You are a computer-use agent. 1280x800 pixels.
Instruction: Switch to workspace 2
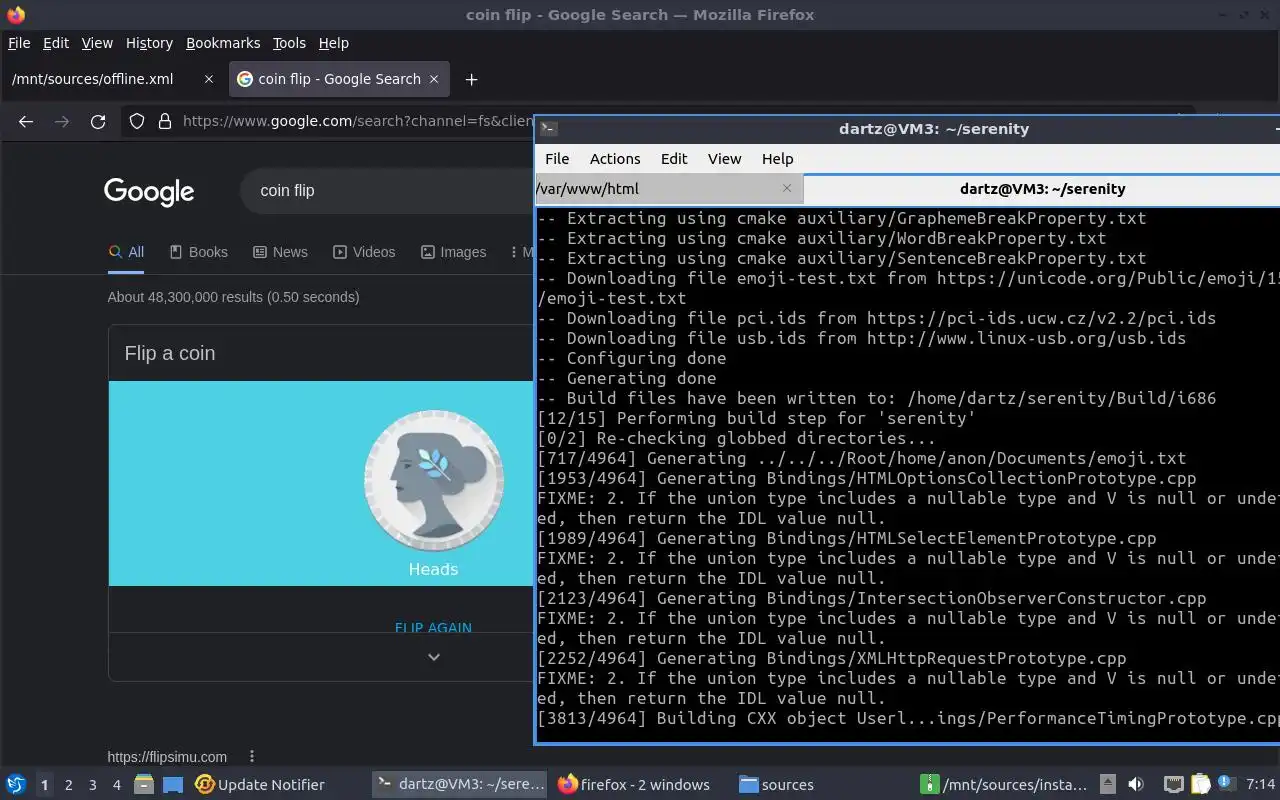(x=68, y=785)
